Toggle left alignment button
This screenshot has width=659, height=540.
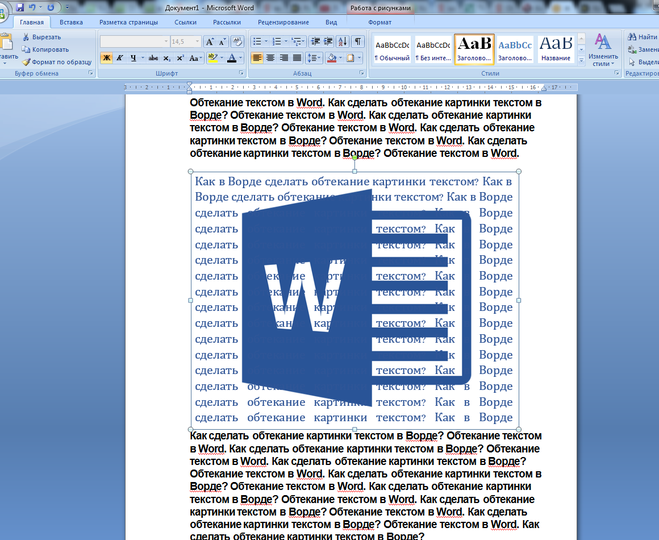[257, 58]
